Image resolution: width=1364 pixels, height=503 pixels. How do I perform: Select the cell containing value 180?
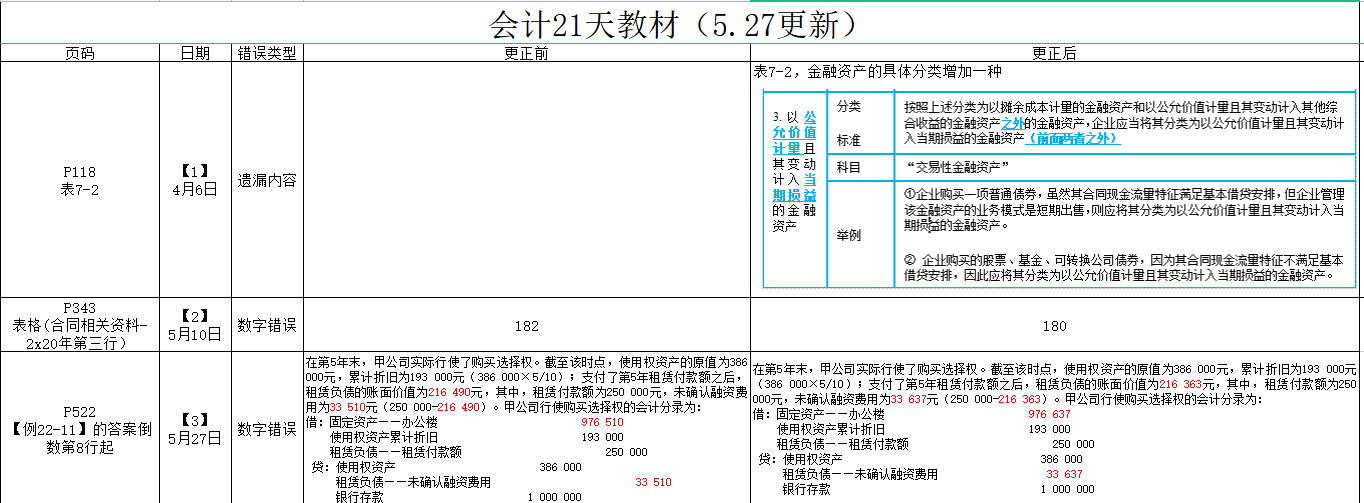point(1054,326)
